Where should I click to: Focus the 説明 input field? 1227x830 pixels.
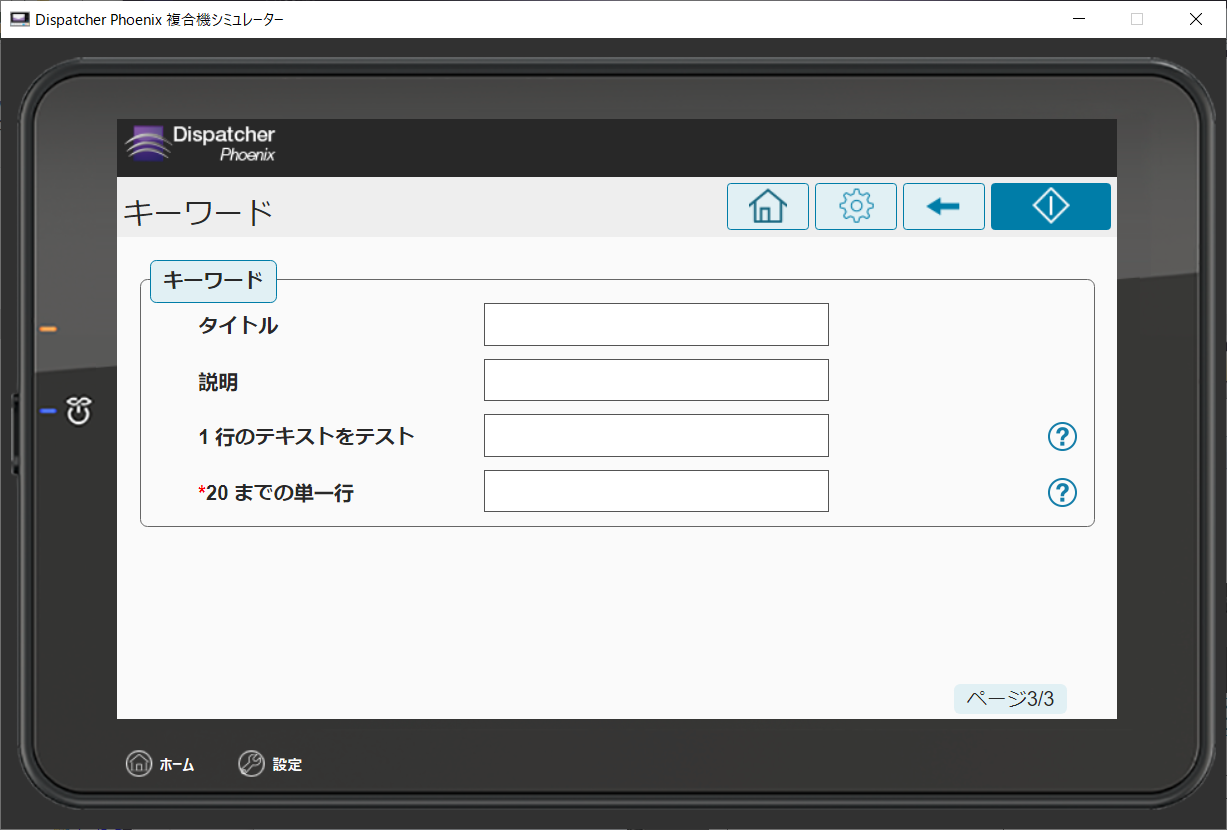[x=656, y=380]
